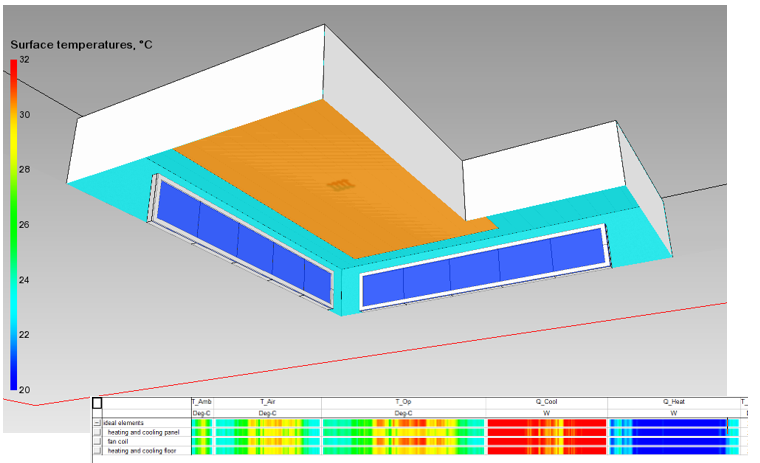Click the table's top-left corner box
Screen dimensions: 760x463
(x=97, y=403)
